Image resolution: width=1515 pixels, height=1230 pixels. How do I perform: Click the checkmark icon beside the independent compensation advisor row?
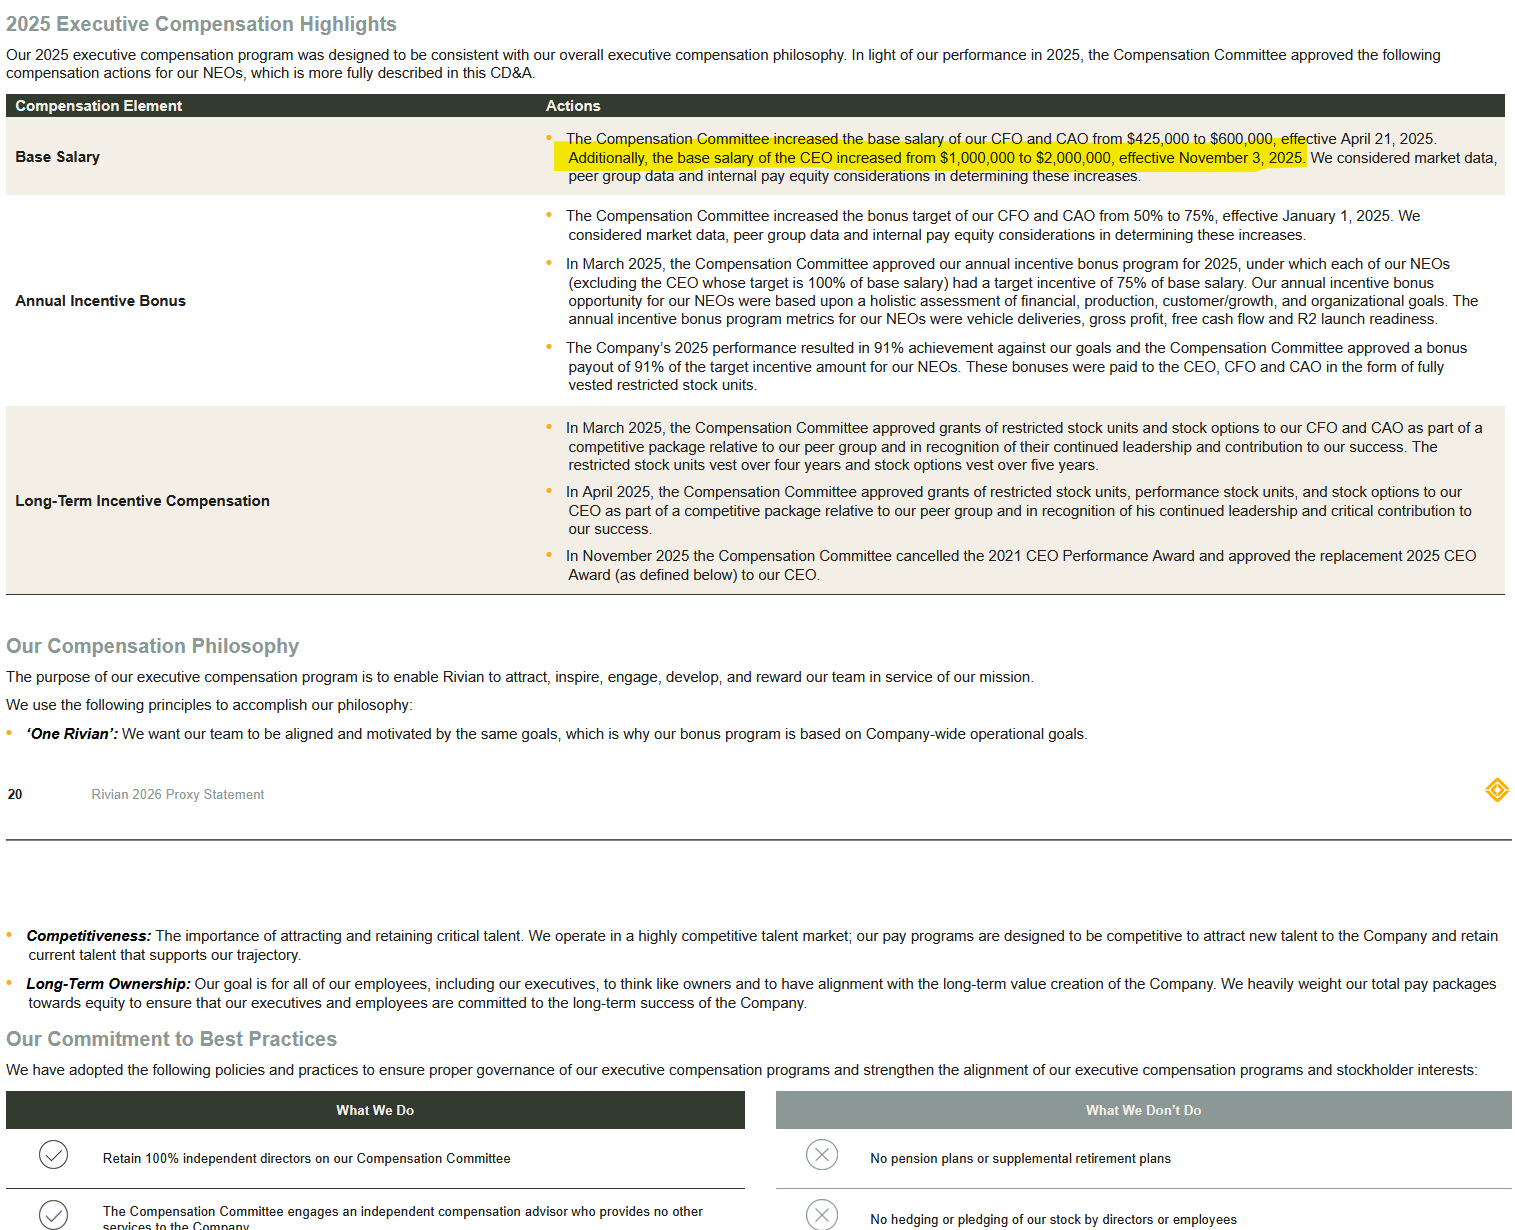[53, 1214]
